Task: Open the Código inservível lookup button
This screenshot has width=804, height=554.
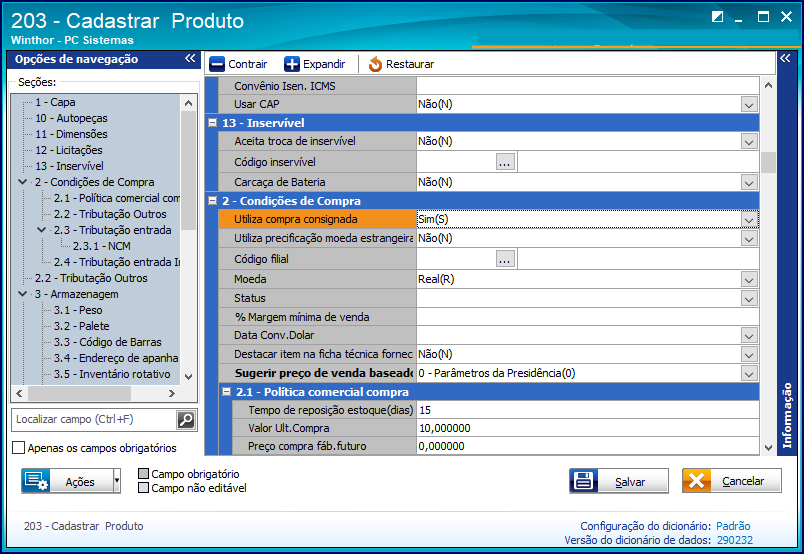Action: pos(505,162)
